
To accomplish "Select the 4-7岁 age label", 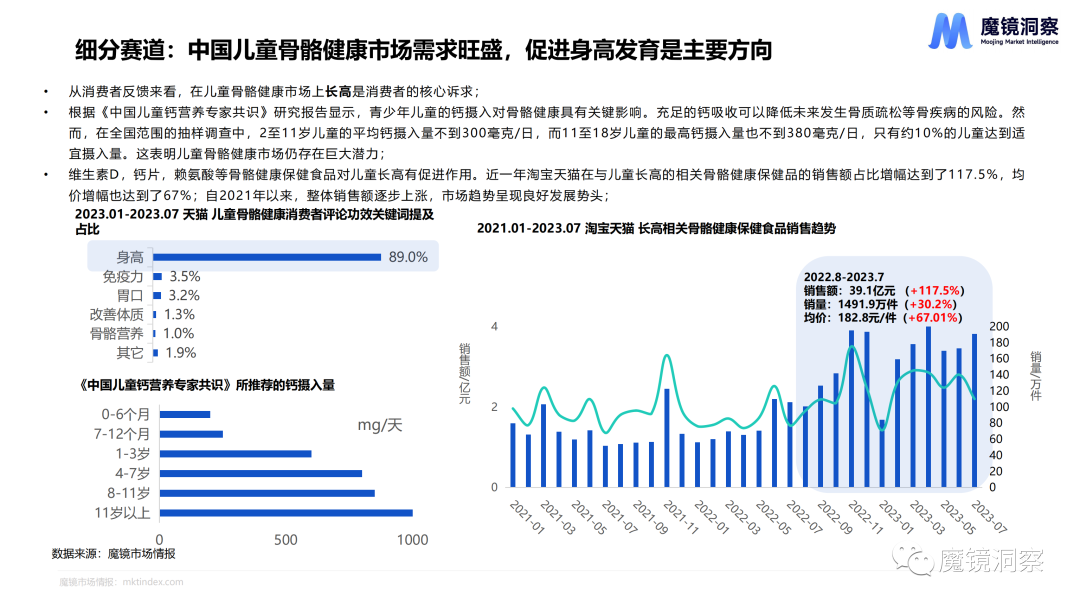I will (x=132, y=474).
